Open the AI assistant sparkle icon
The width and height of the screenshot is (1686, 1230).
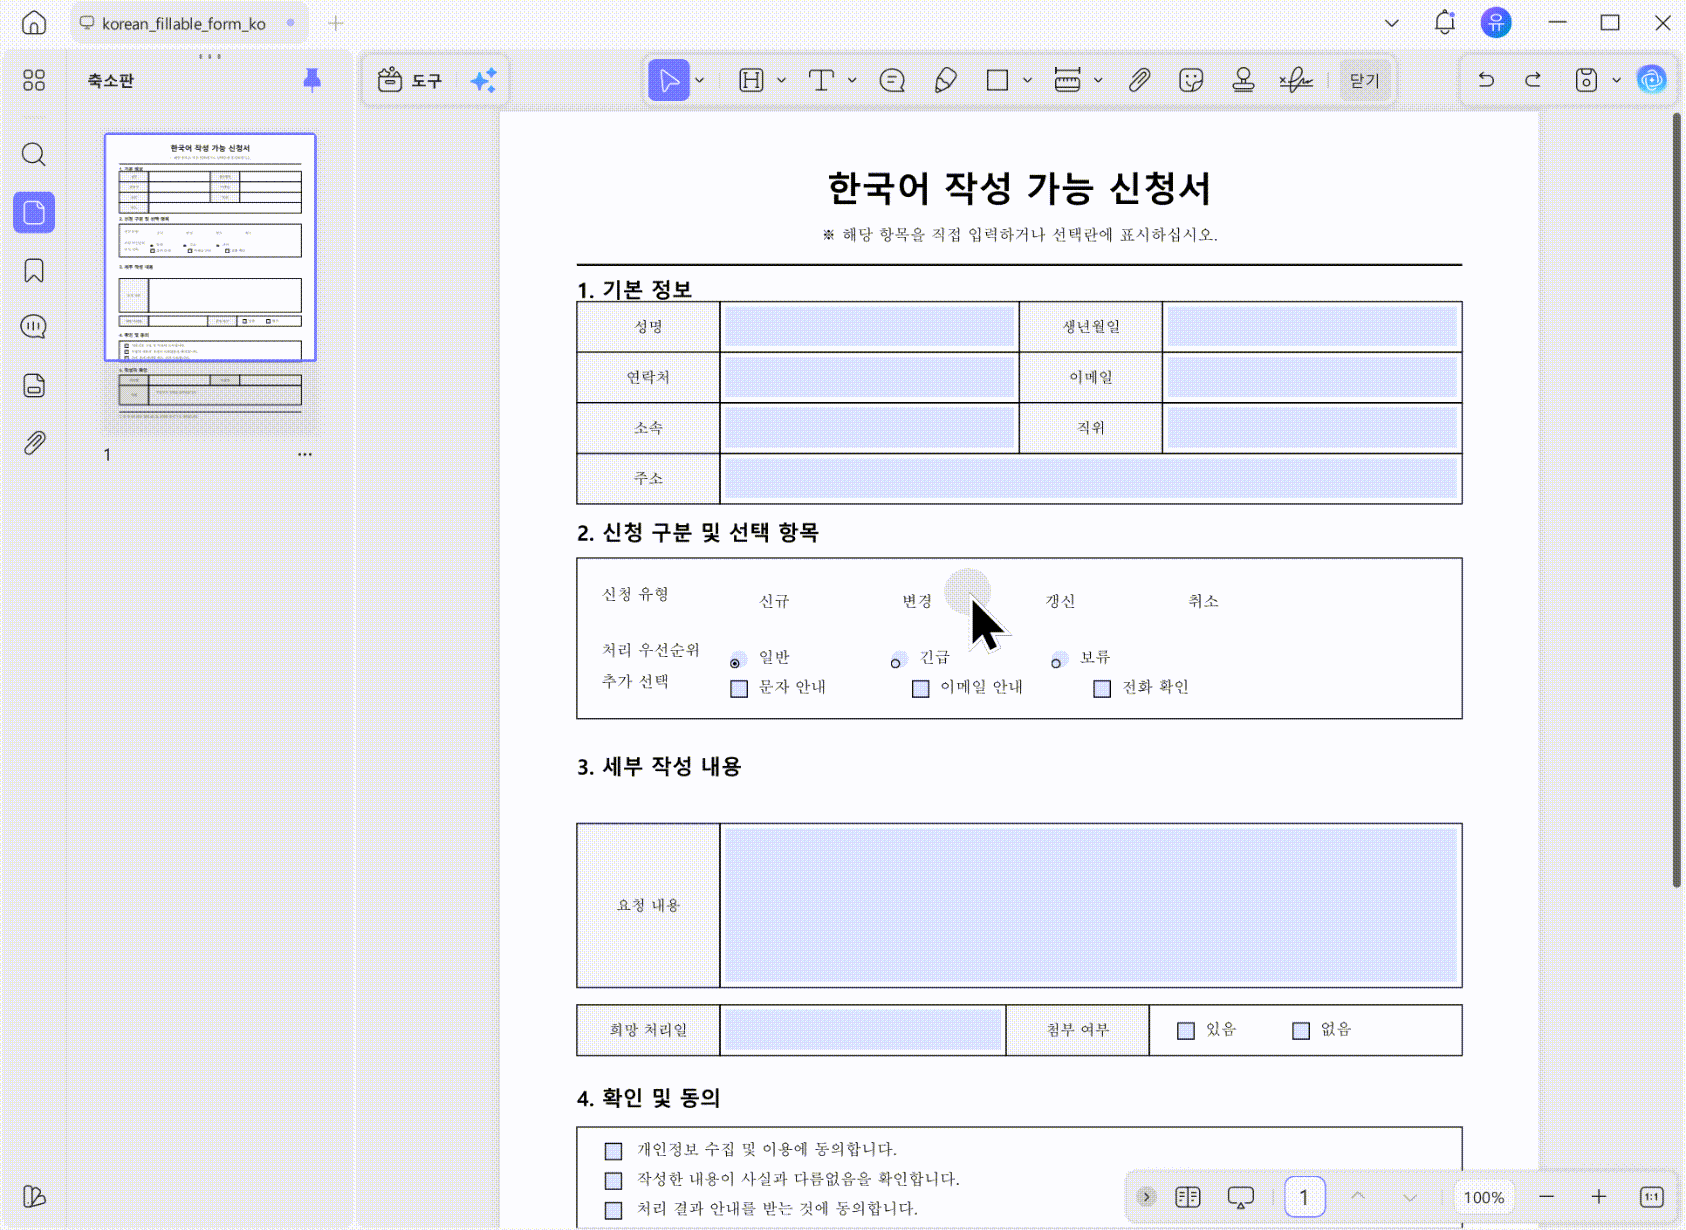coord(484,80)
